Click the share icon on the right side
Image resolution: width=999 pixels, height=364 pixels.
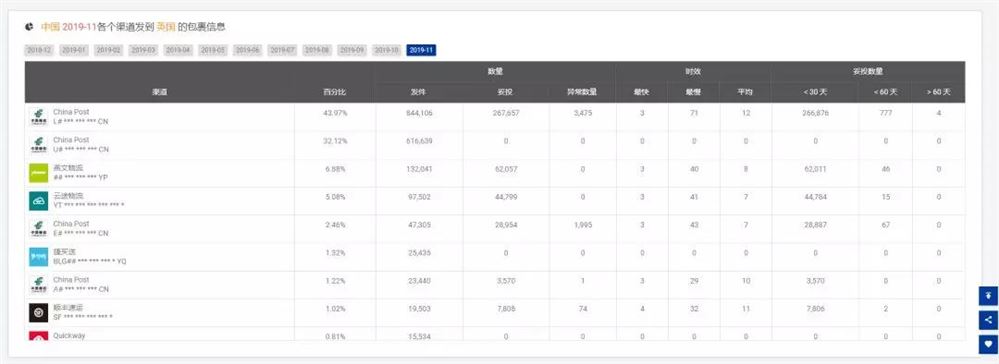[988, 320]
